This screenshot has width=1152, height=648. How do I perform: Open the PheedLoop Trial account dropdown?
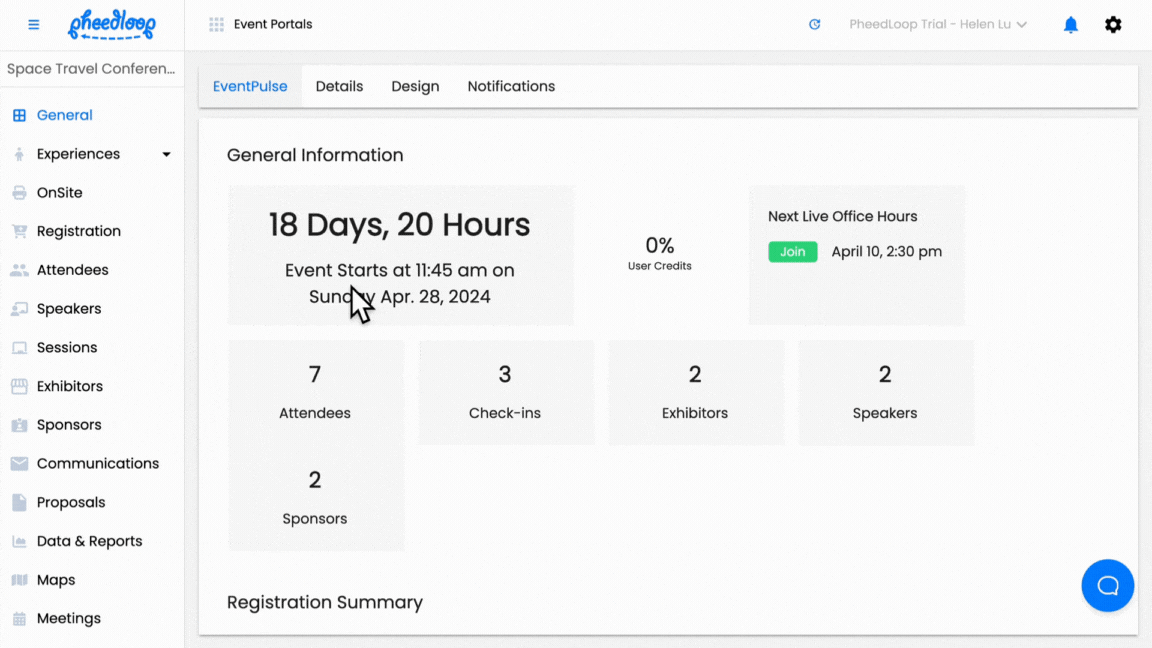(x=937, y=24)
